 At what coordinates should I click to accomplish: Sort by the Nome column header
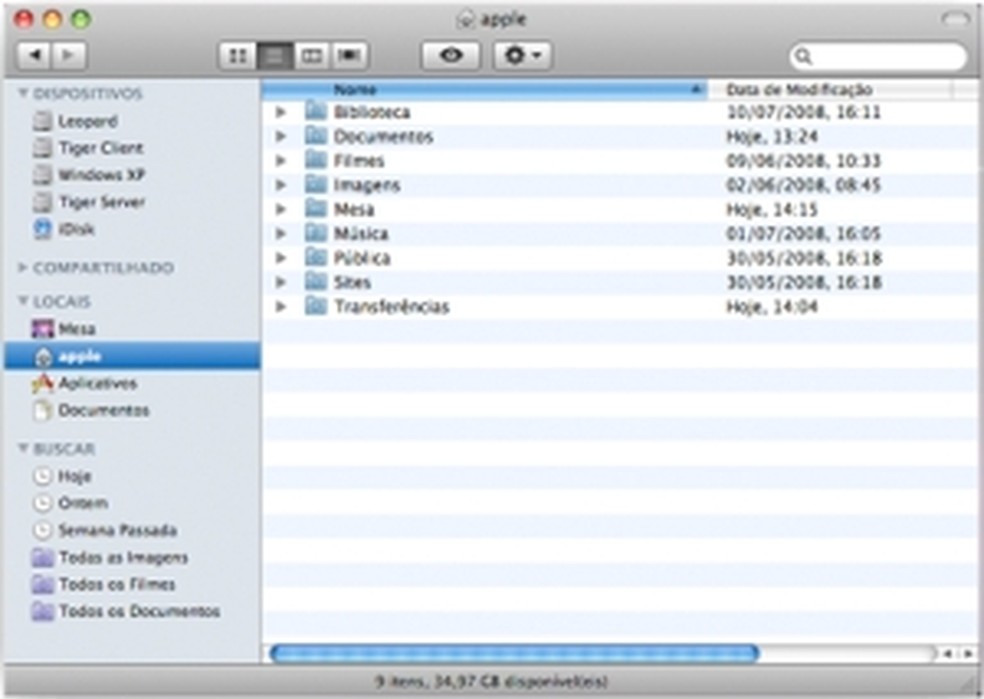coord(484,90)
